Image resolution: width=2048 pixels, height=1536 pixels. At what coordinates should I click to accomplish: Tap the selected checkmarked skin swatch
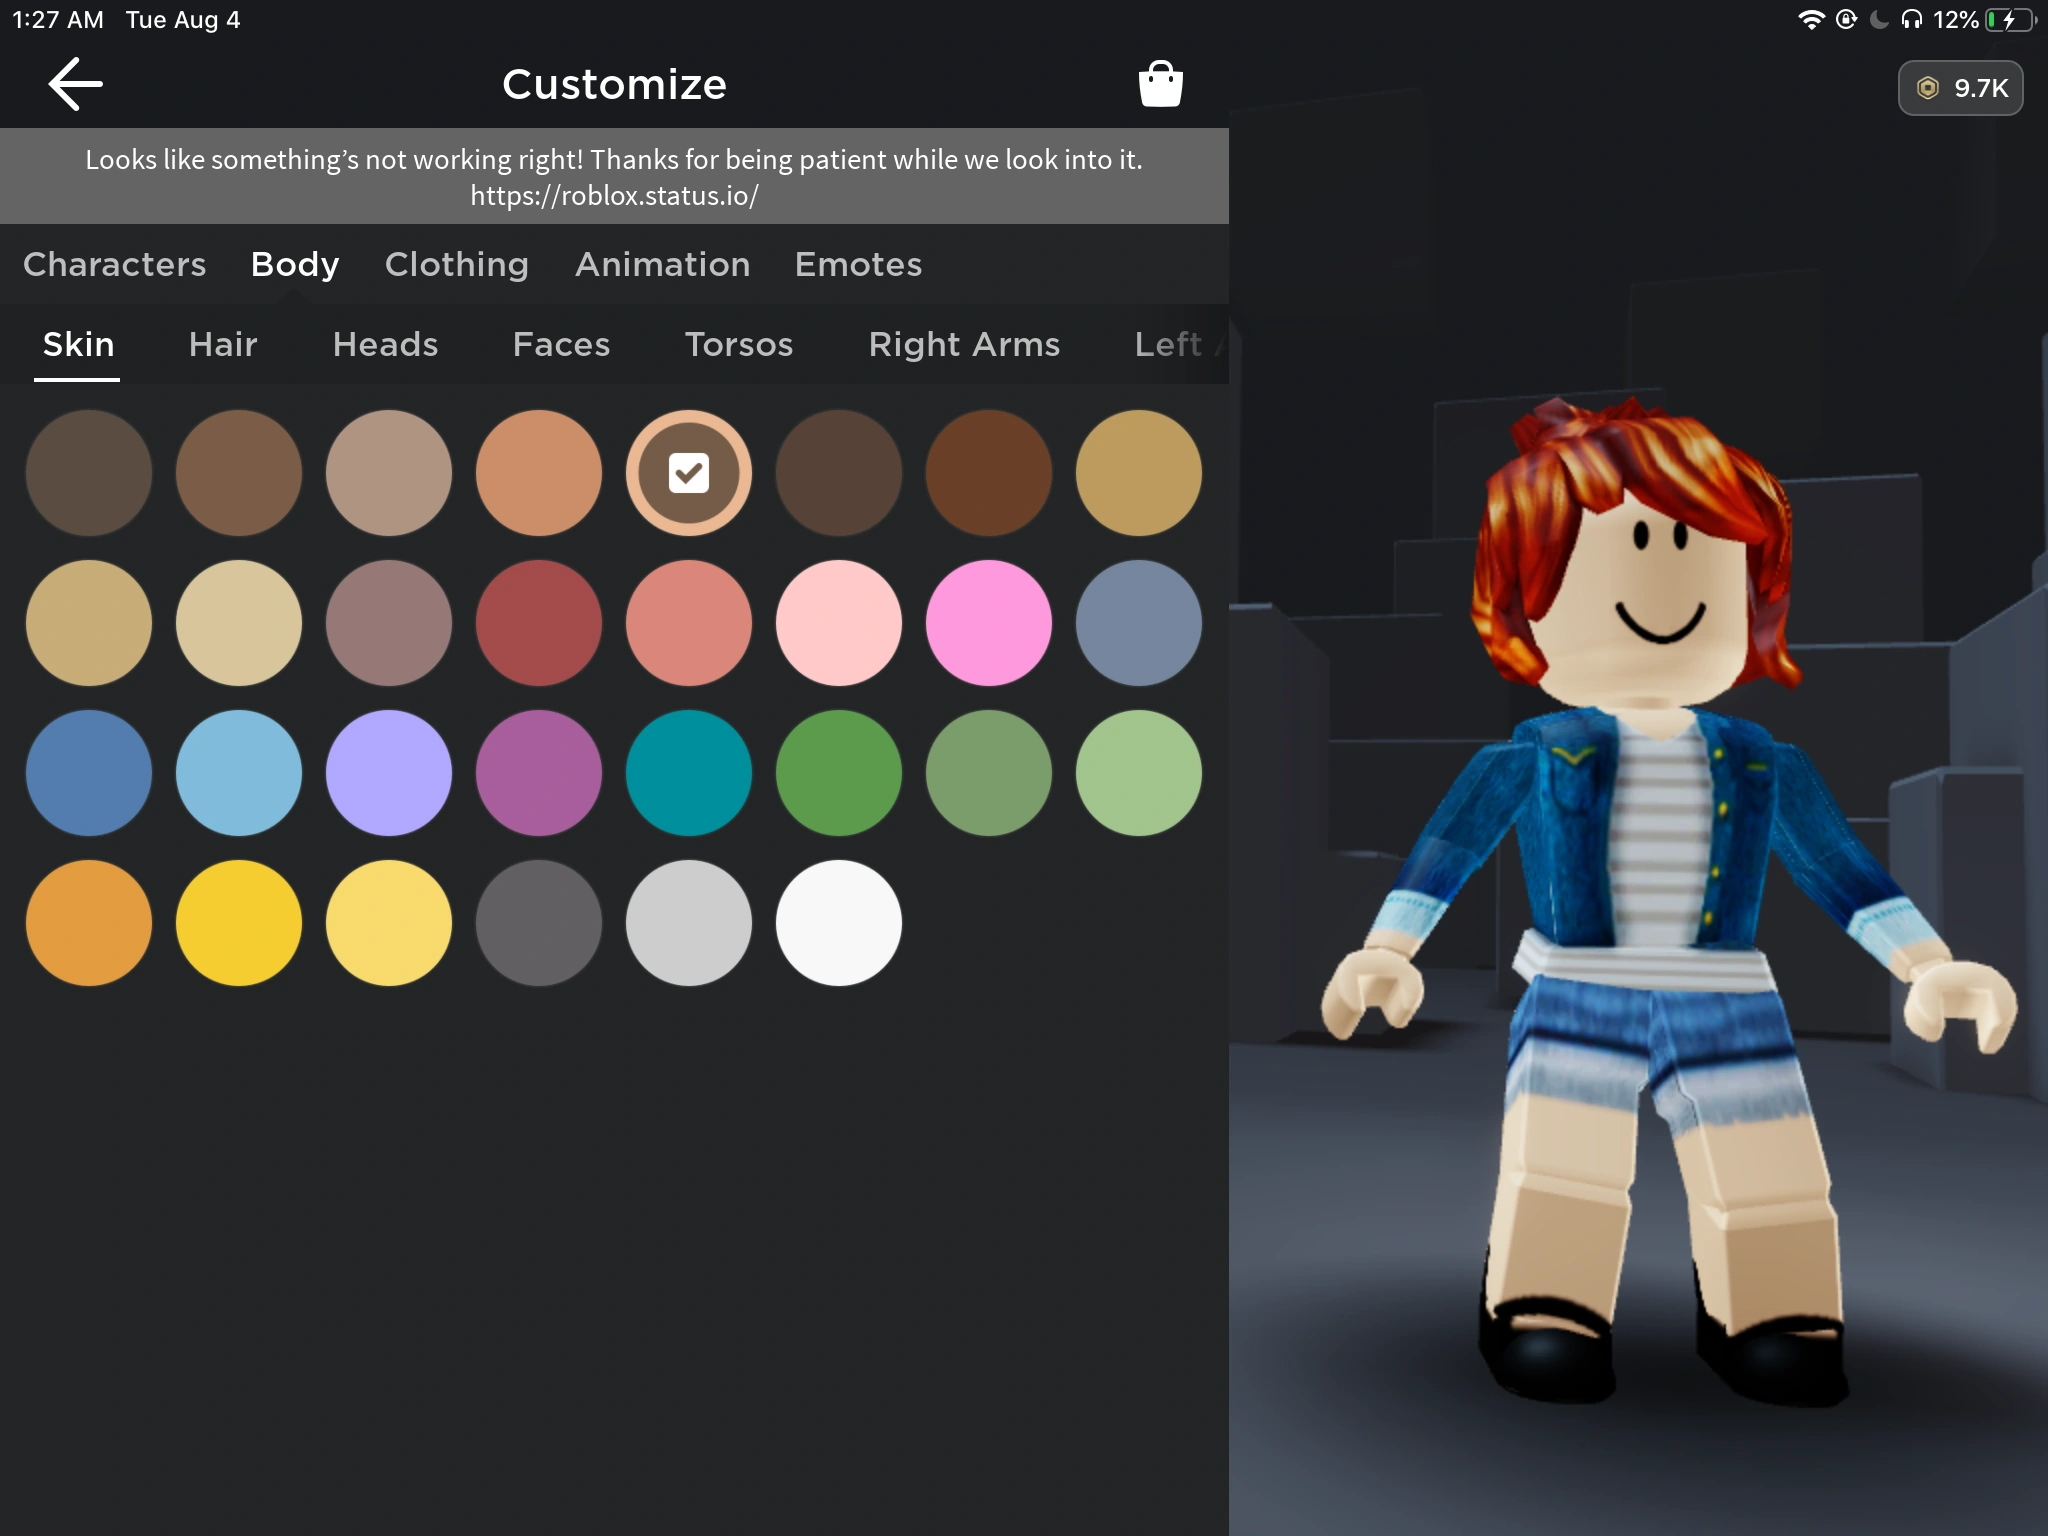pyautogui.click(x=689, y=473)
